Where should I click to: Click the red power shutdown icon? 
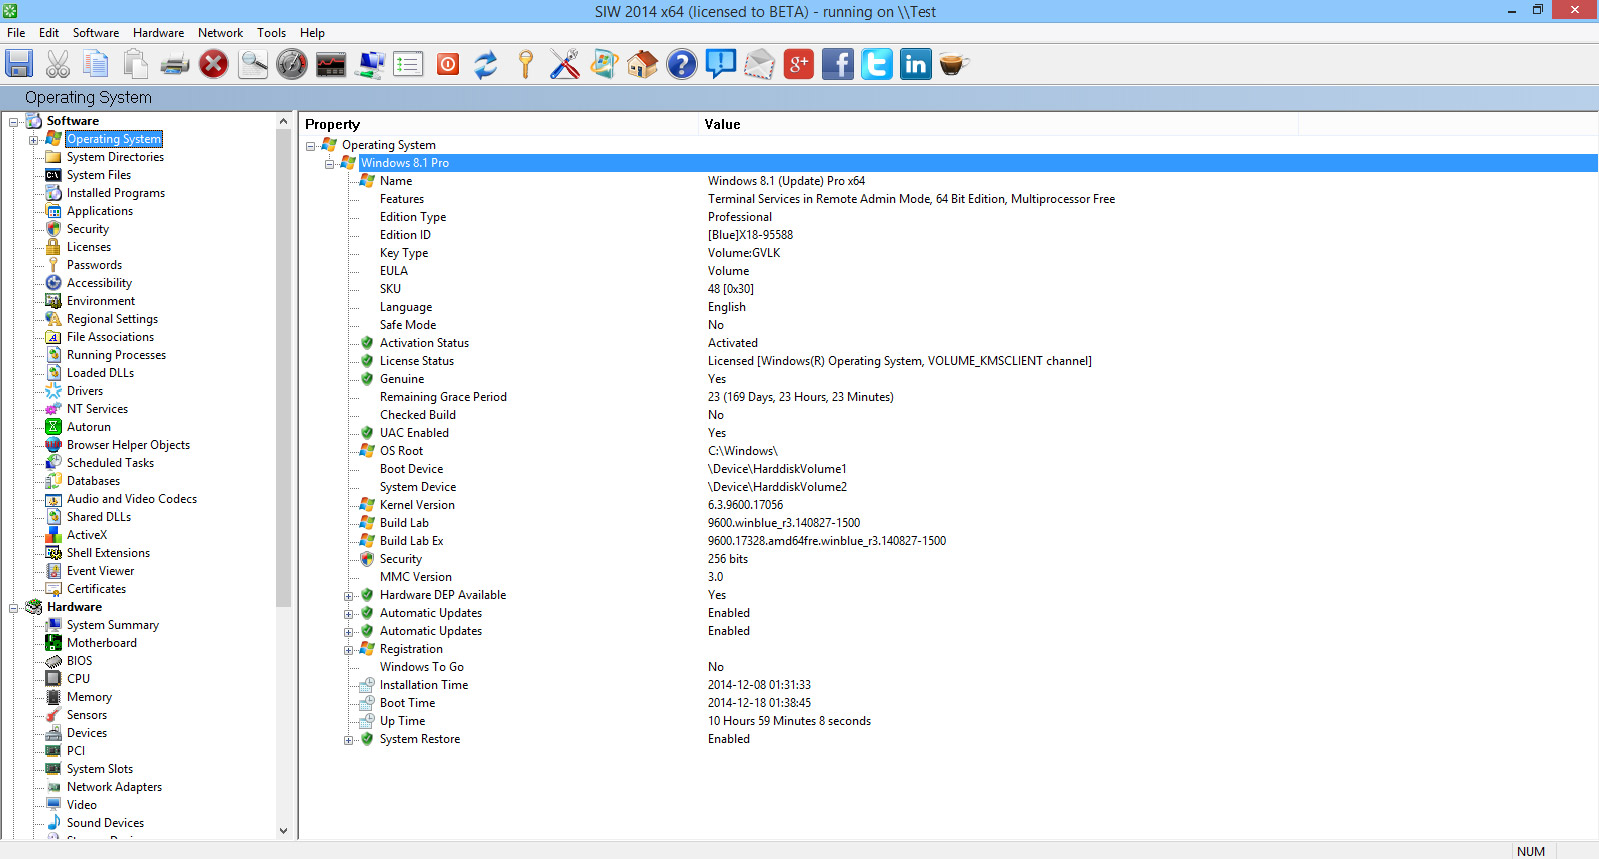pyautogui.click(x=448, y=64)
